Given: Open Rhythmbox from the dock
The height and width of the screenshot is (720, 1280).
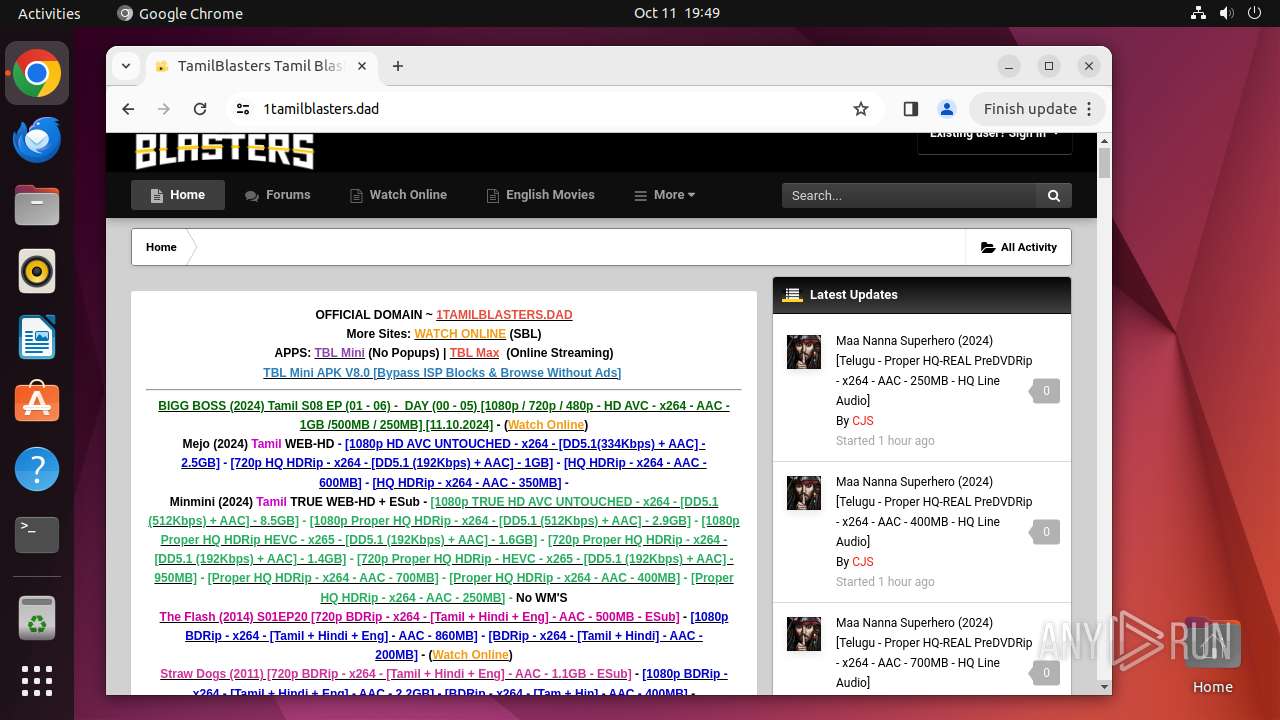Looking at the screenshot, I should click(37, 272).
